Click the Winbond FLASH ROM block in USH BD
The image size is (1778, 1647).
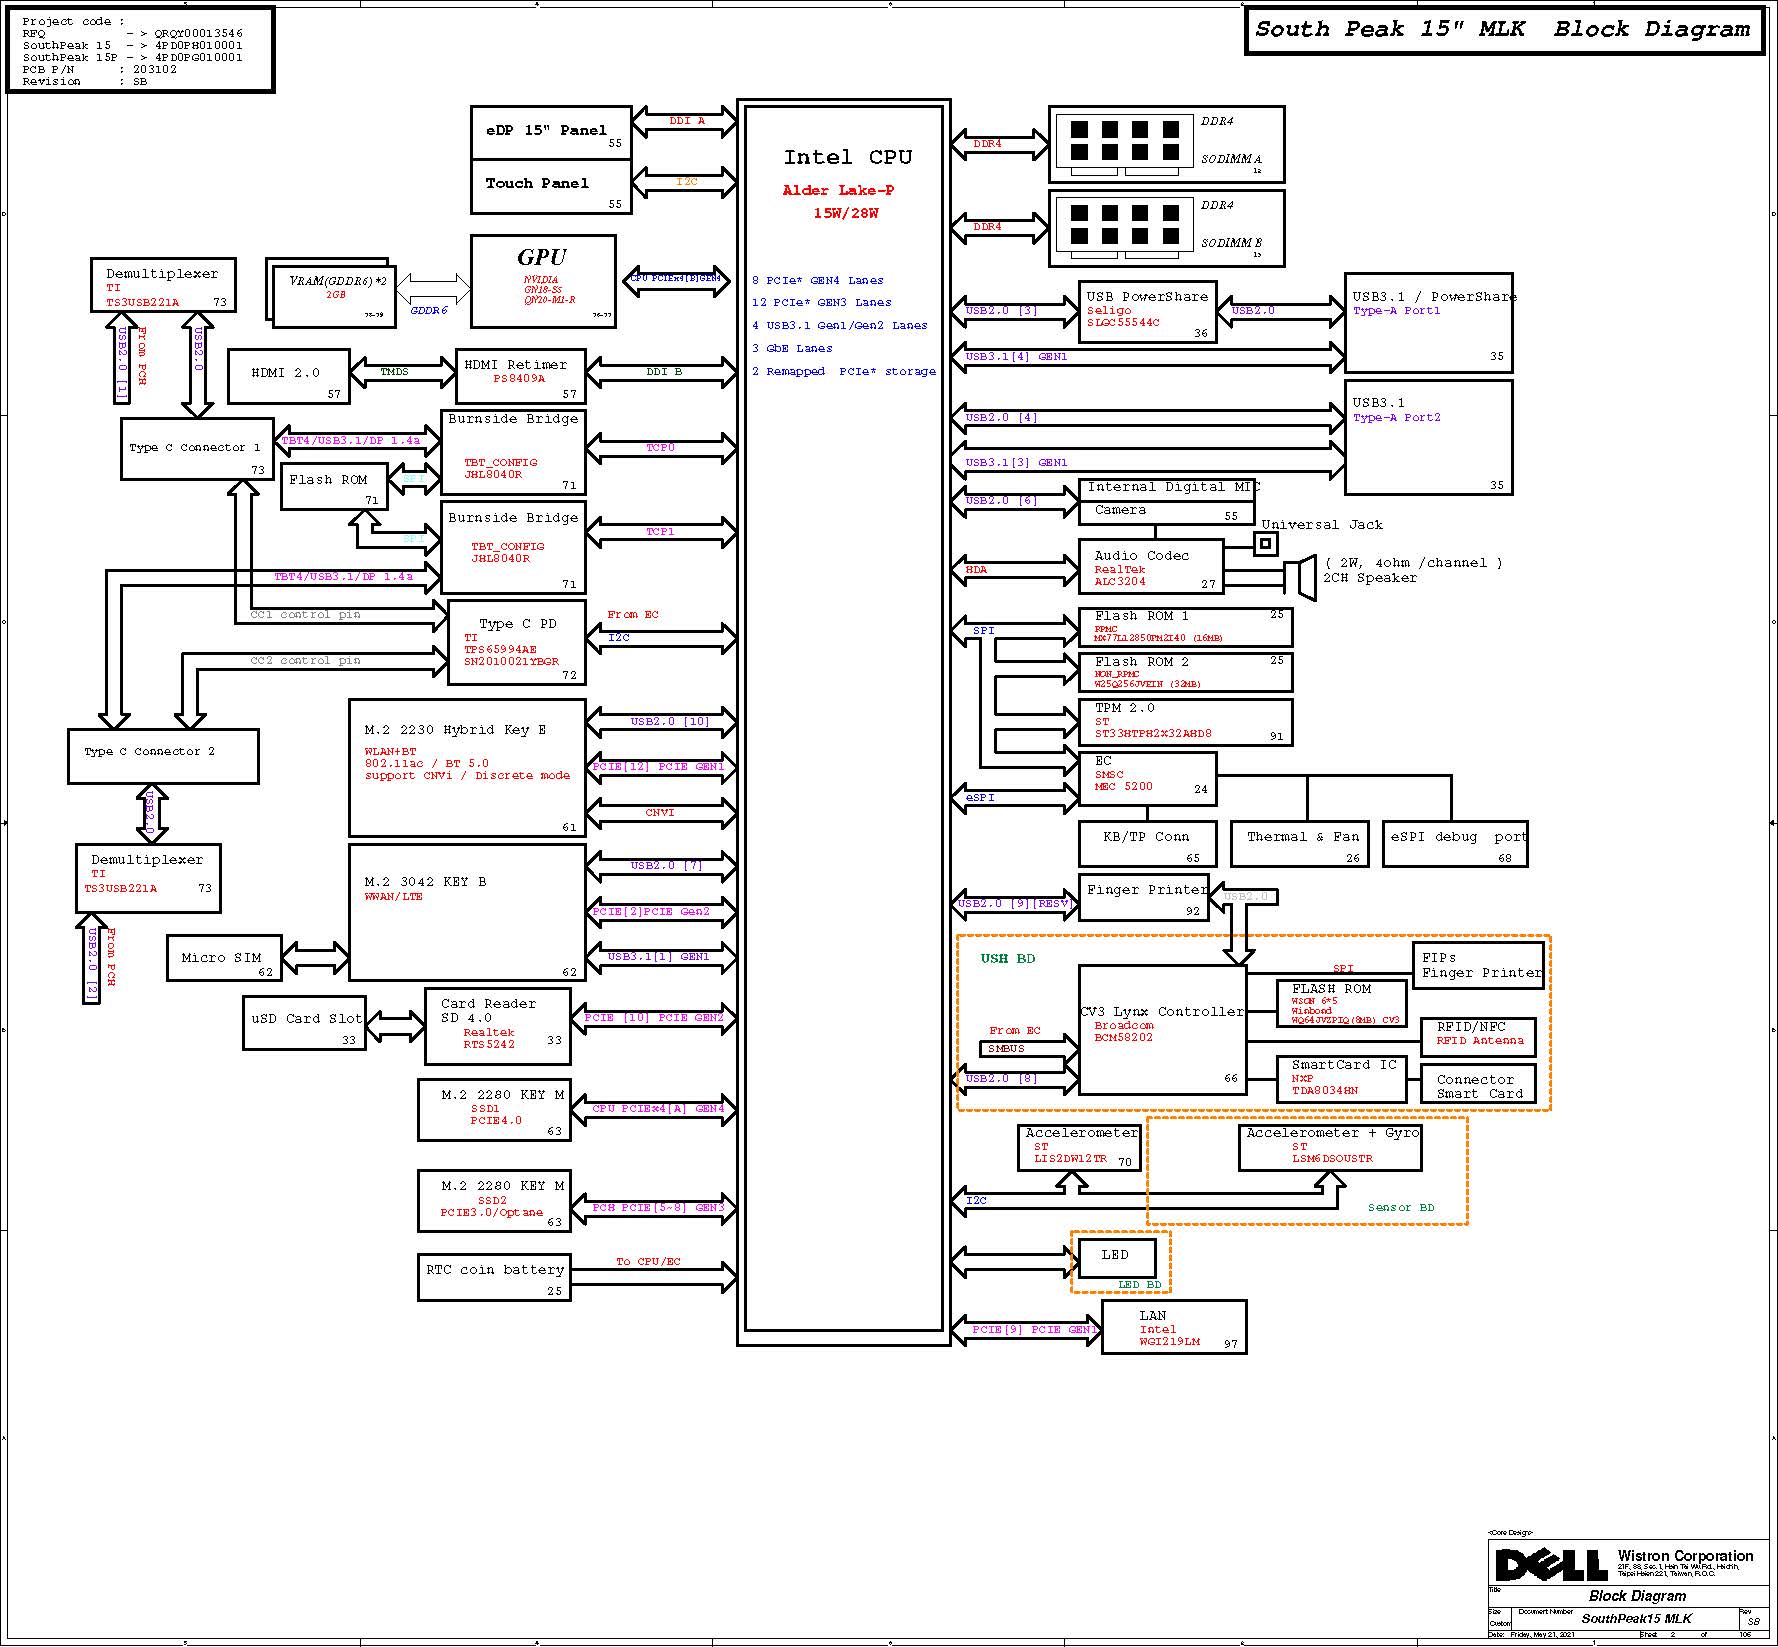tap(1342, 1003)
